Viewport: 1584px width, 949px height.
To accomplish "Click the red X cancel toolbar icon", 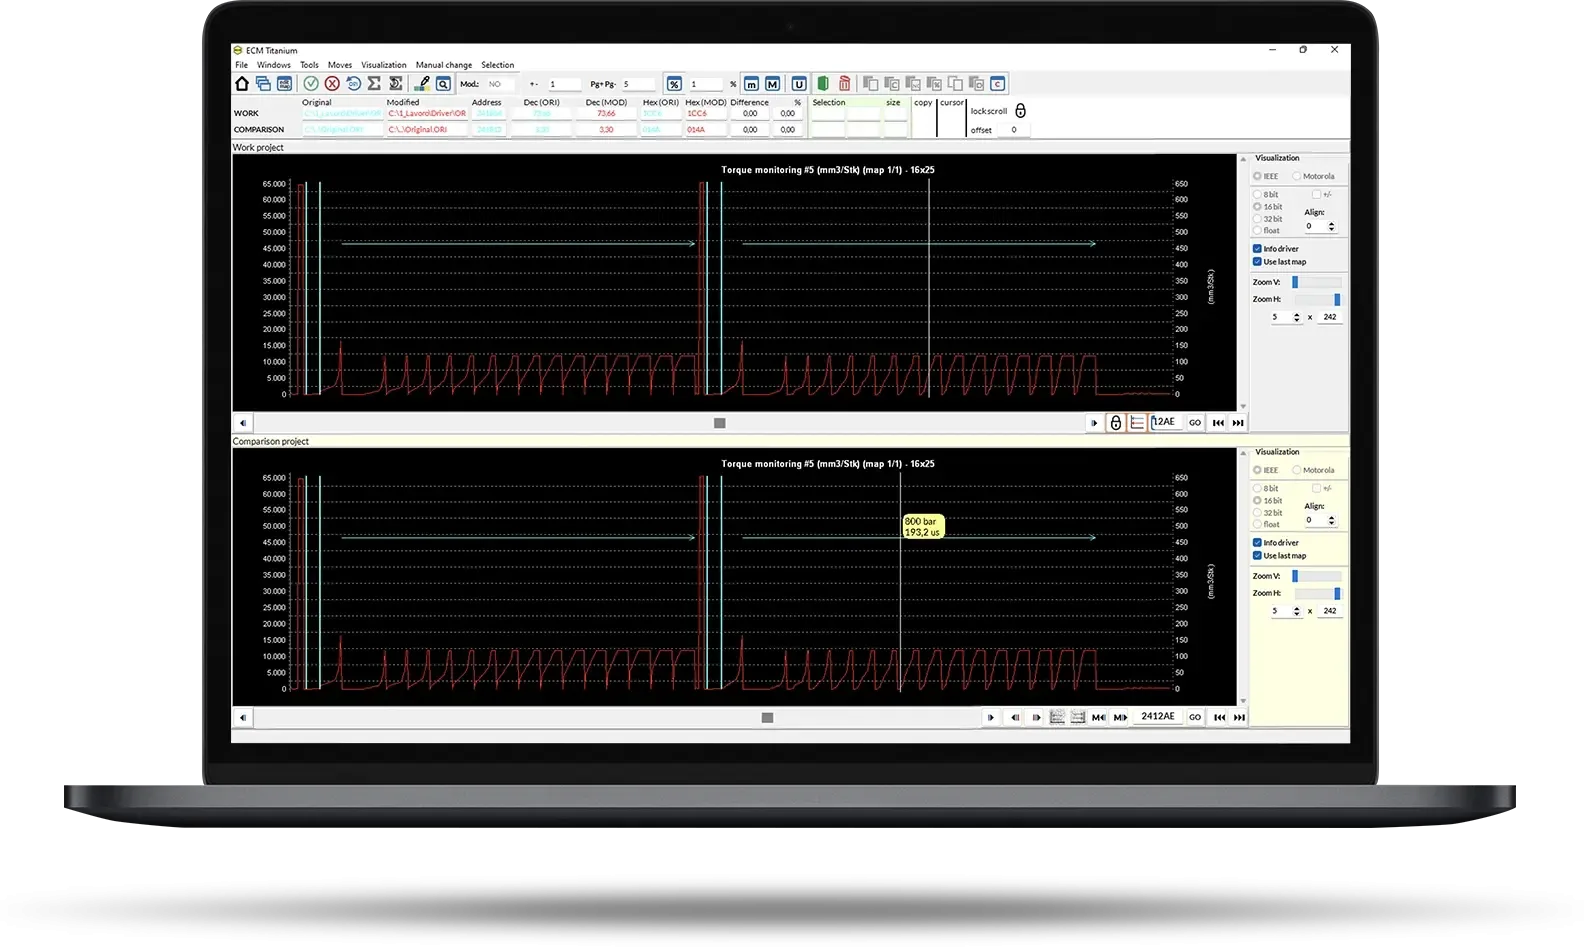I will 332,84.
